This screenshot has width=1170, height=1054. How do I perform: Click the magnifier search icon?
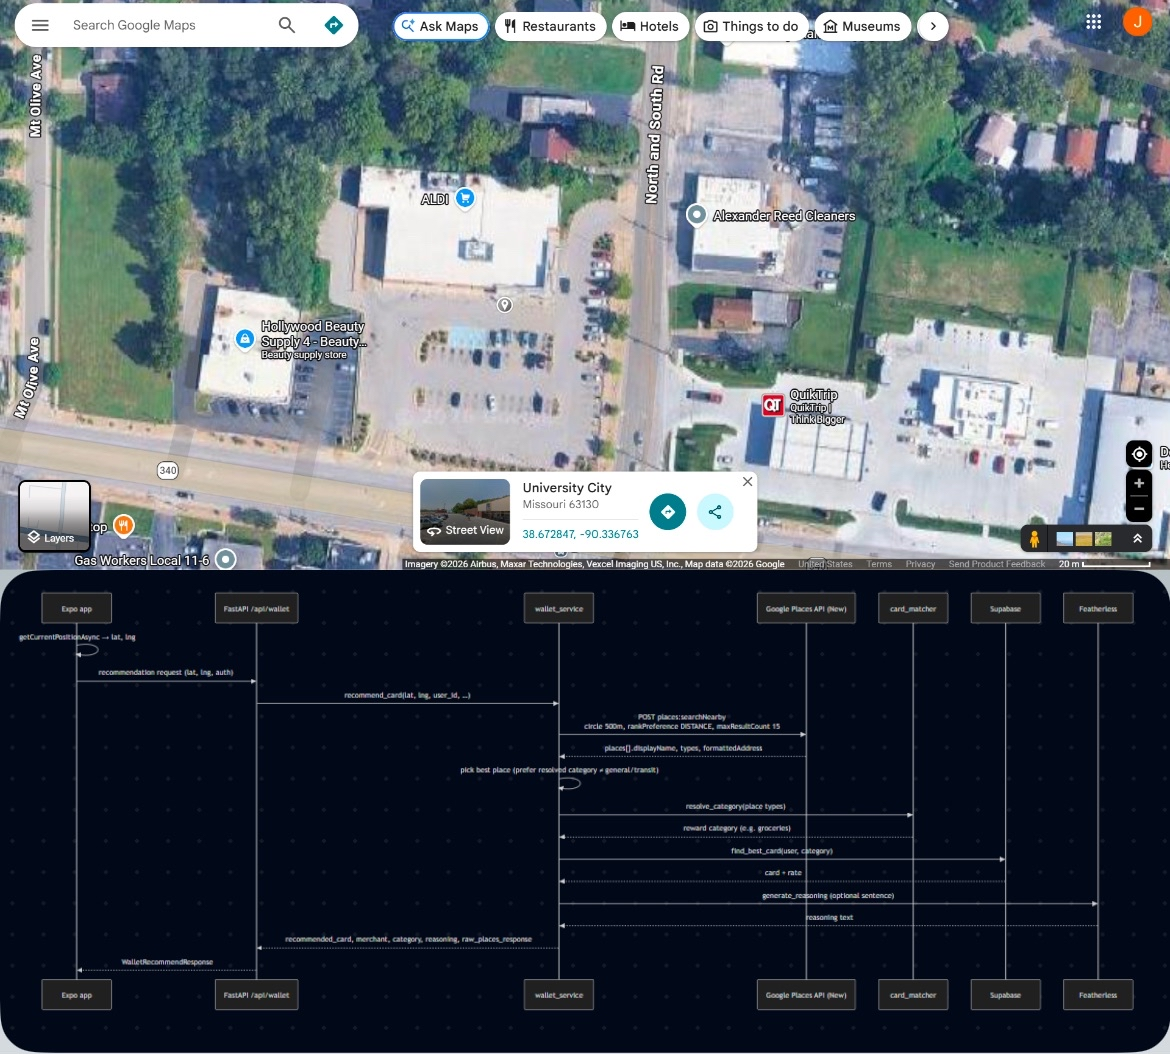click(287, 25)
